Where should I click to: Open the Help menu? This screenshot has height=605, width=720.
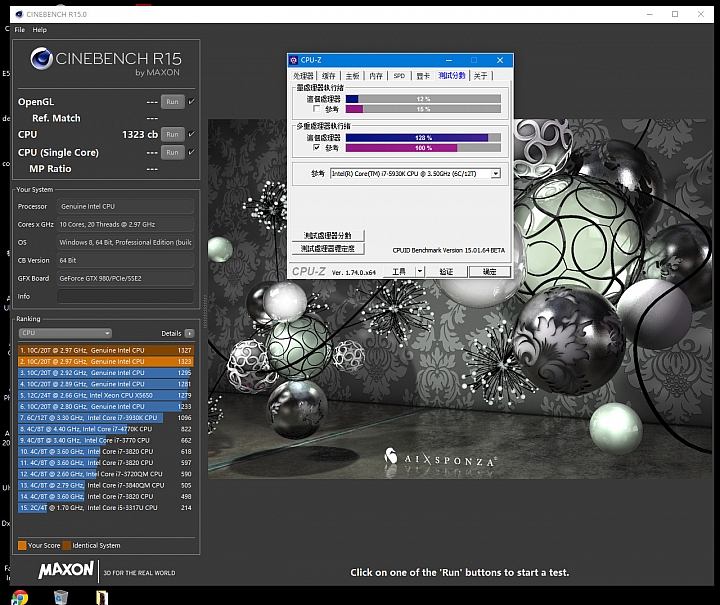click(x=39, y=30)
